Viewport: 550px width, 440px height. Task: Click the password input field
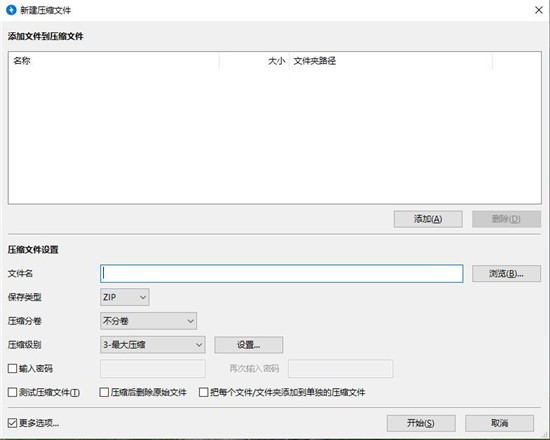click(x=153, y=369)
